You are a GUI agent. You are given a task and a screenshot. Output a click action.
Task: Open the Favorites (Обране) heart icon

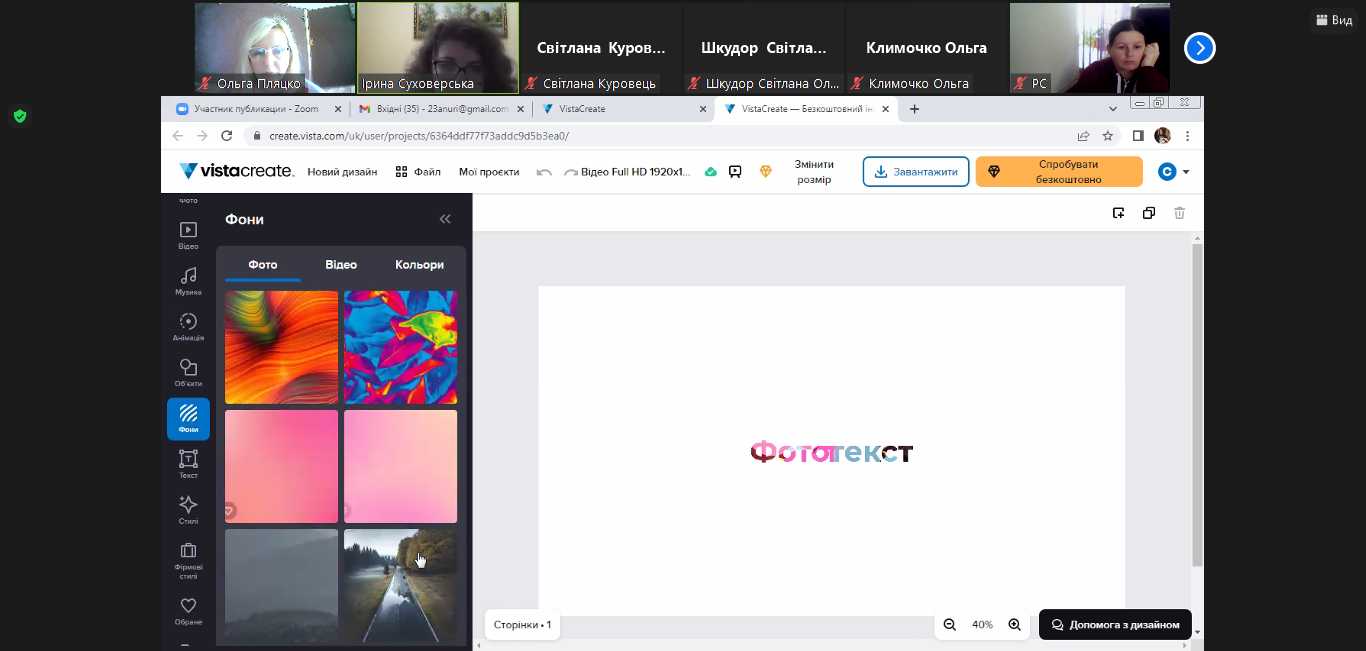[x=188, y=610]
